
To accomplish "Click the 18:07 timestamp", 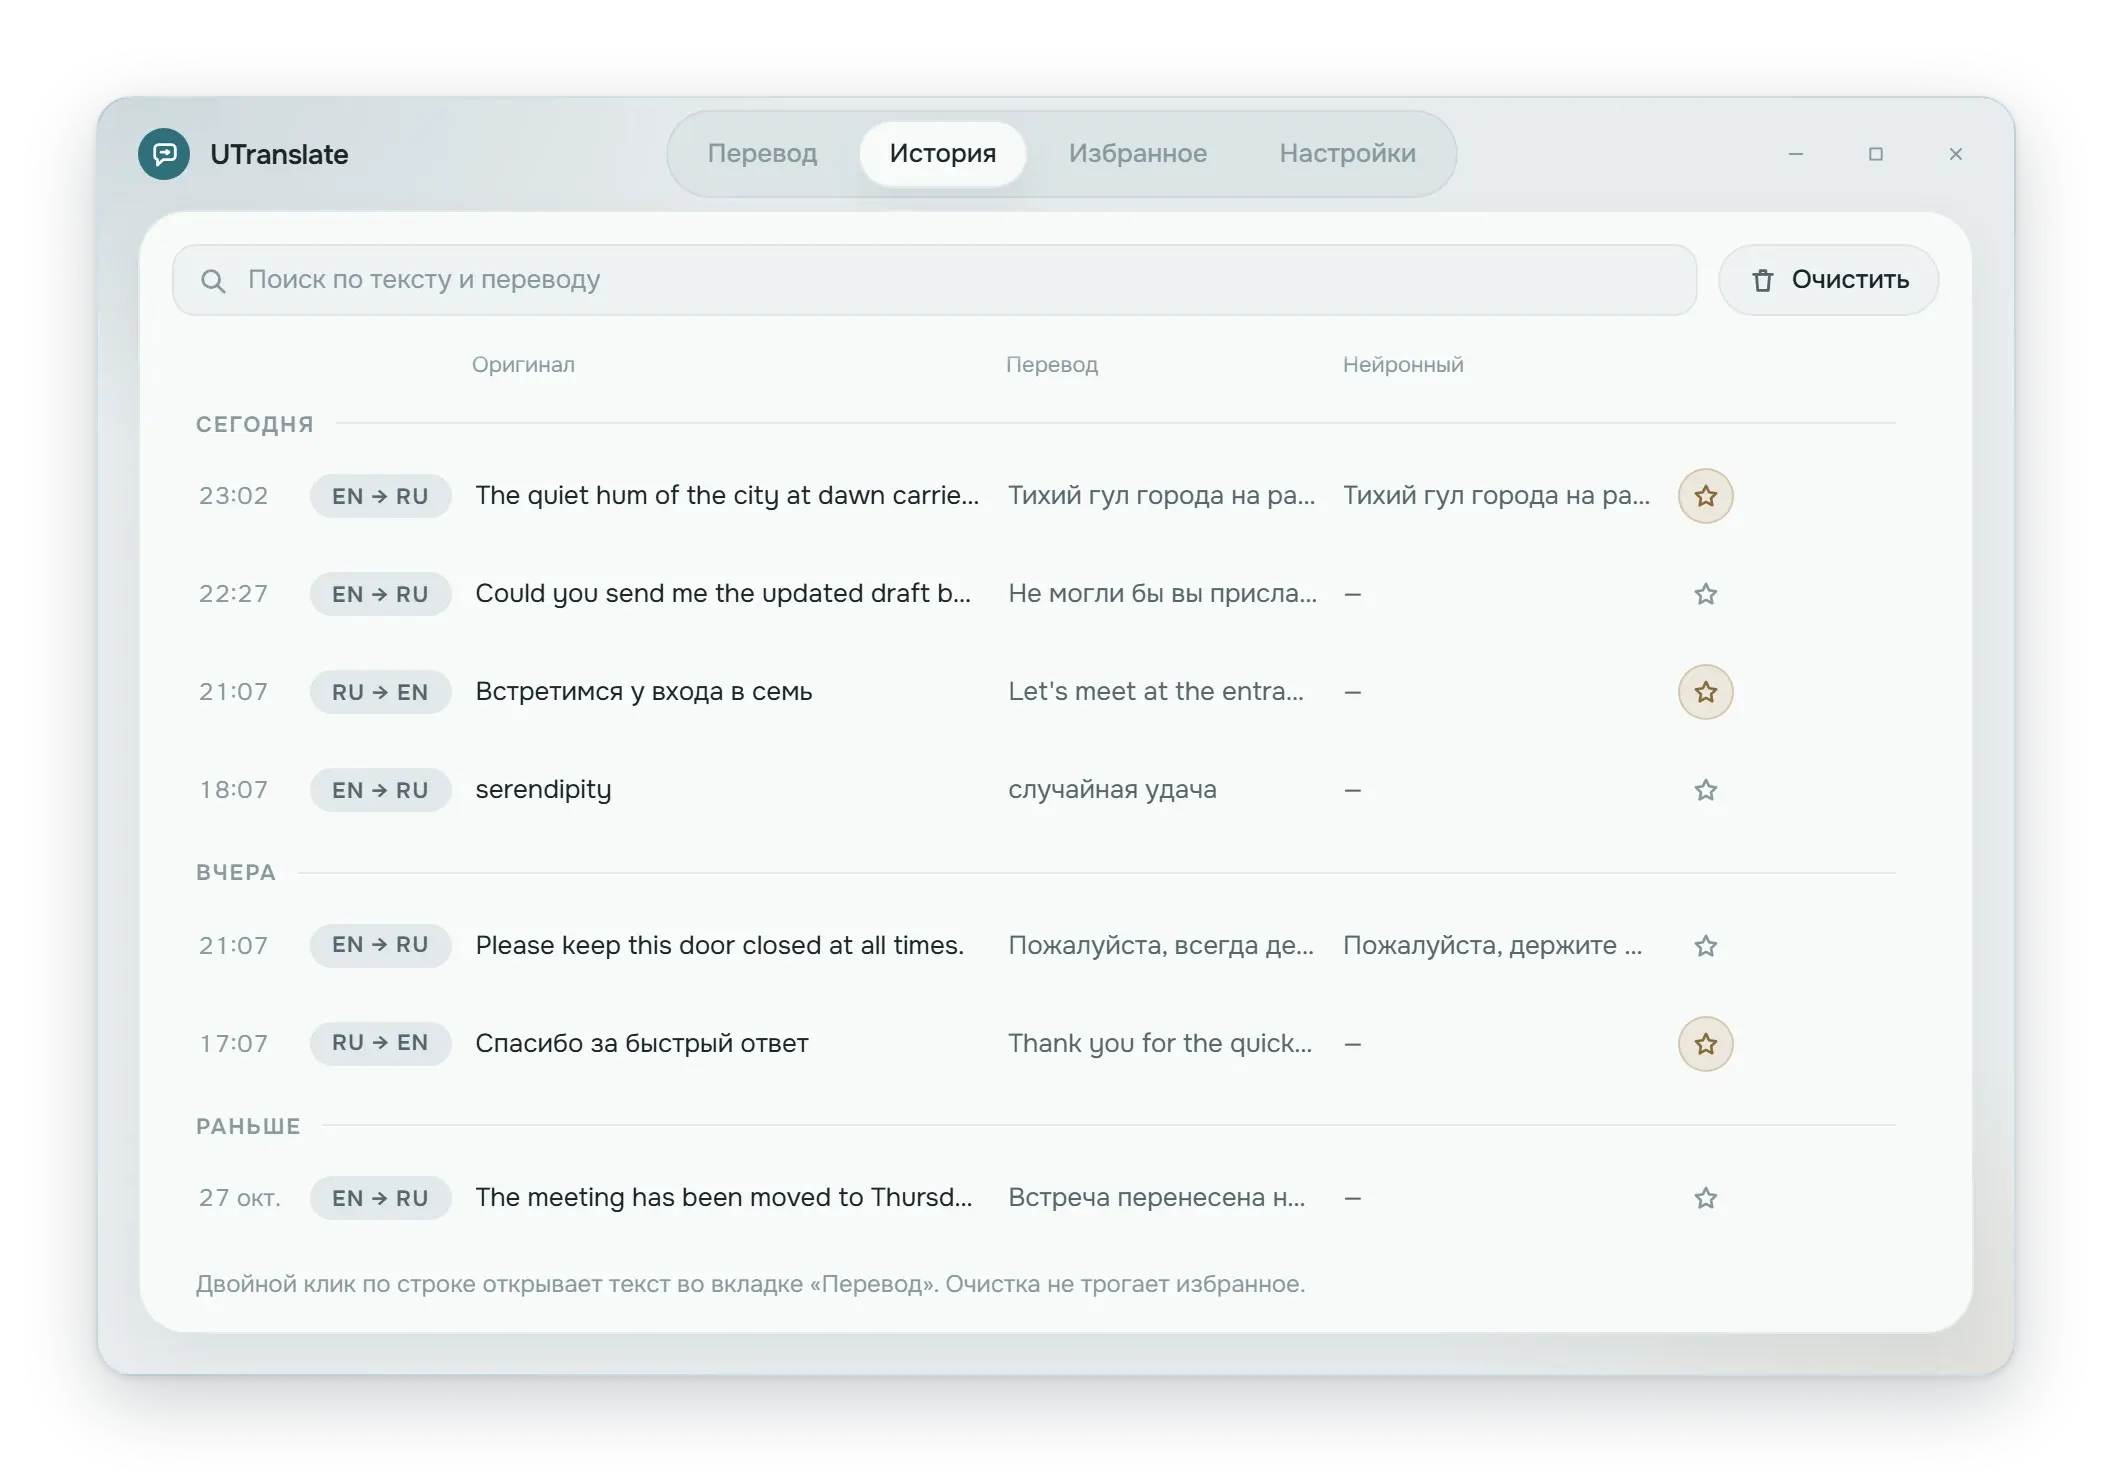I will click(x=234, y=790).
